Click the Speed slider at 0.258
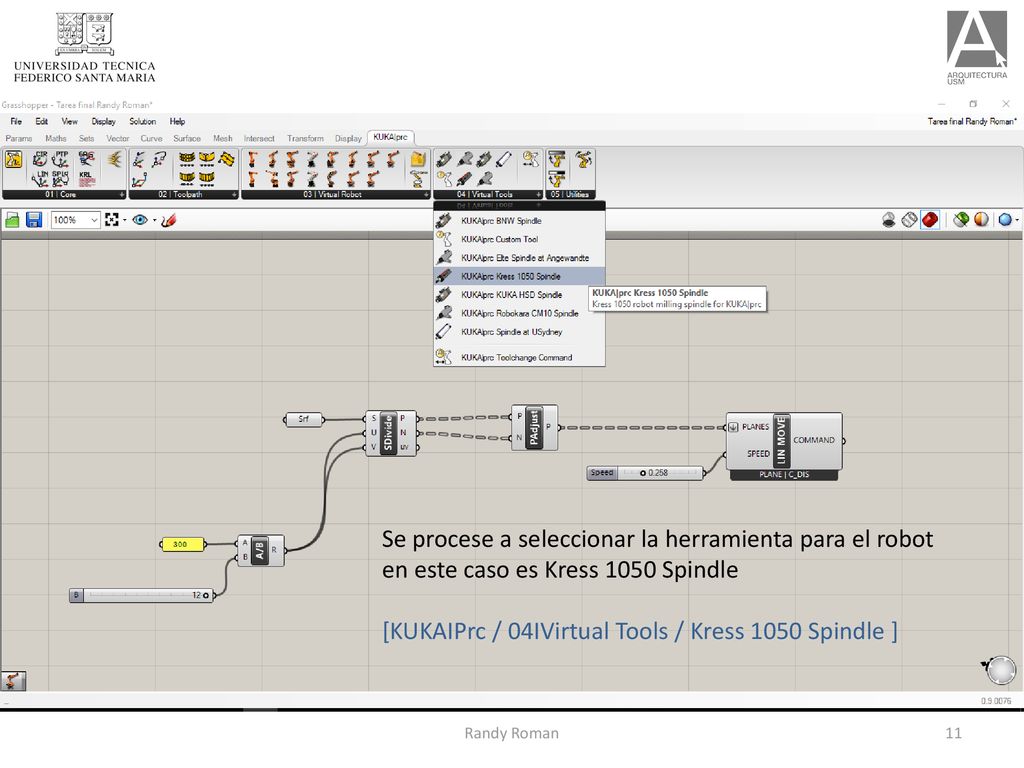 [645, 472]
